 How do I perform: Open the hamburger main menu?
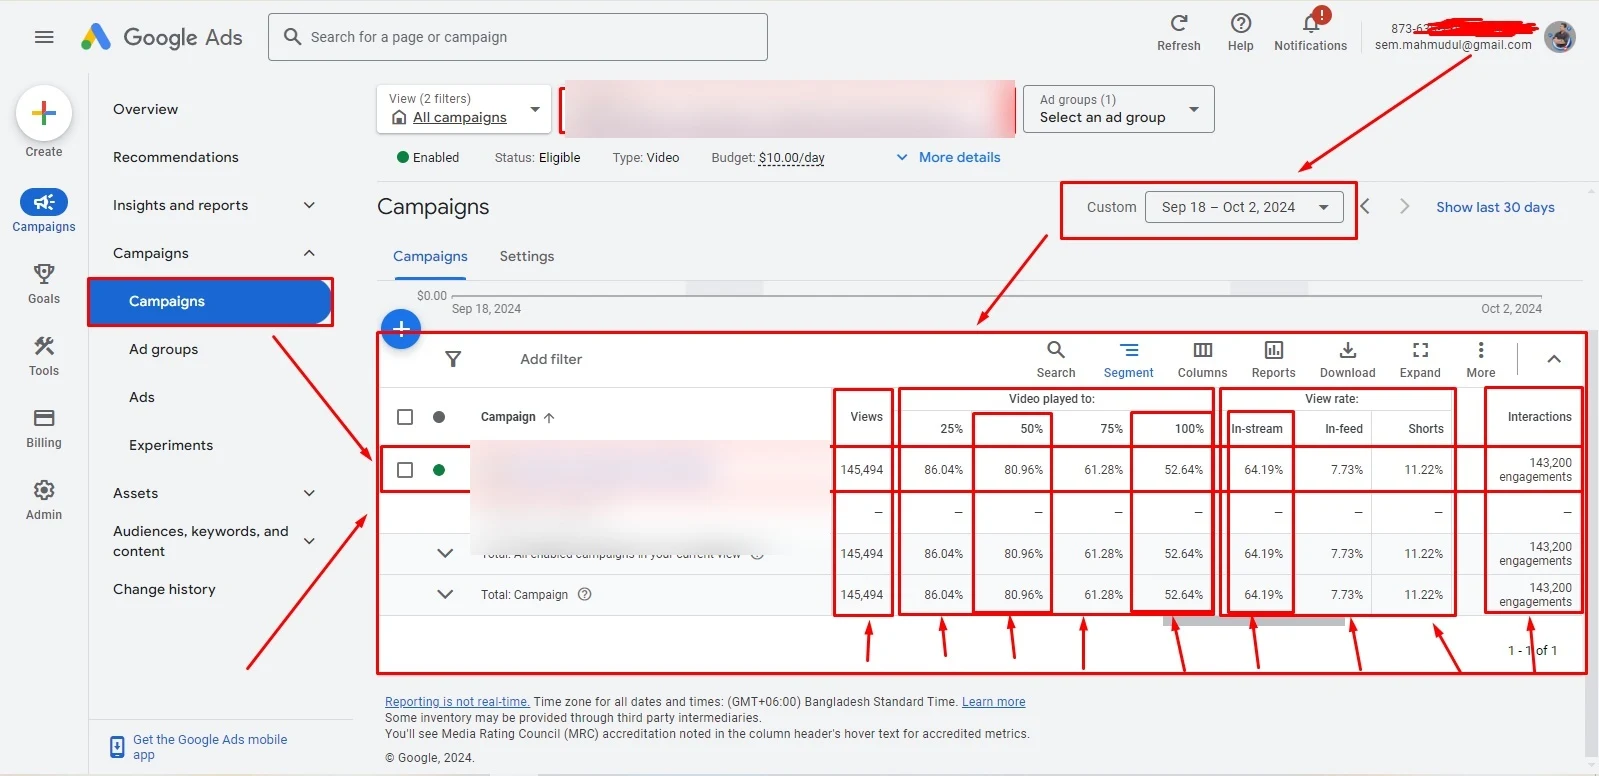pos(44,37)
